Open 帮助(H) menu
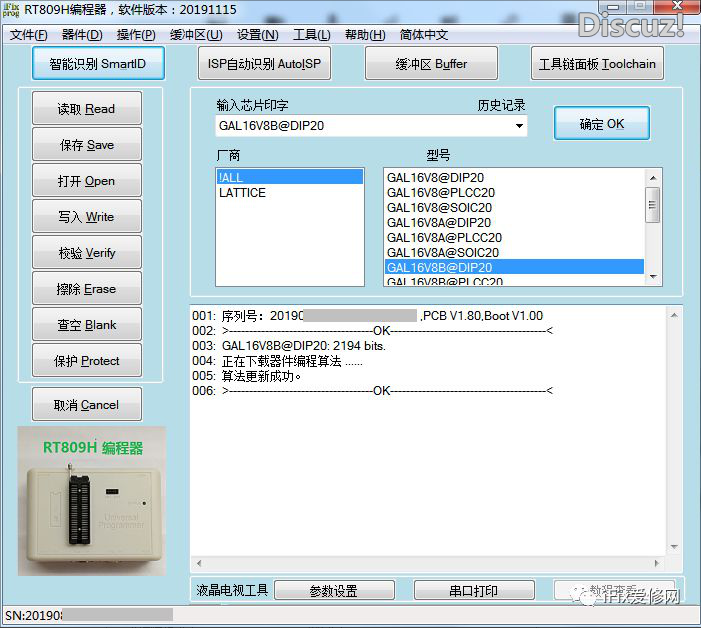The image size is (701, 628). point(365,35)
